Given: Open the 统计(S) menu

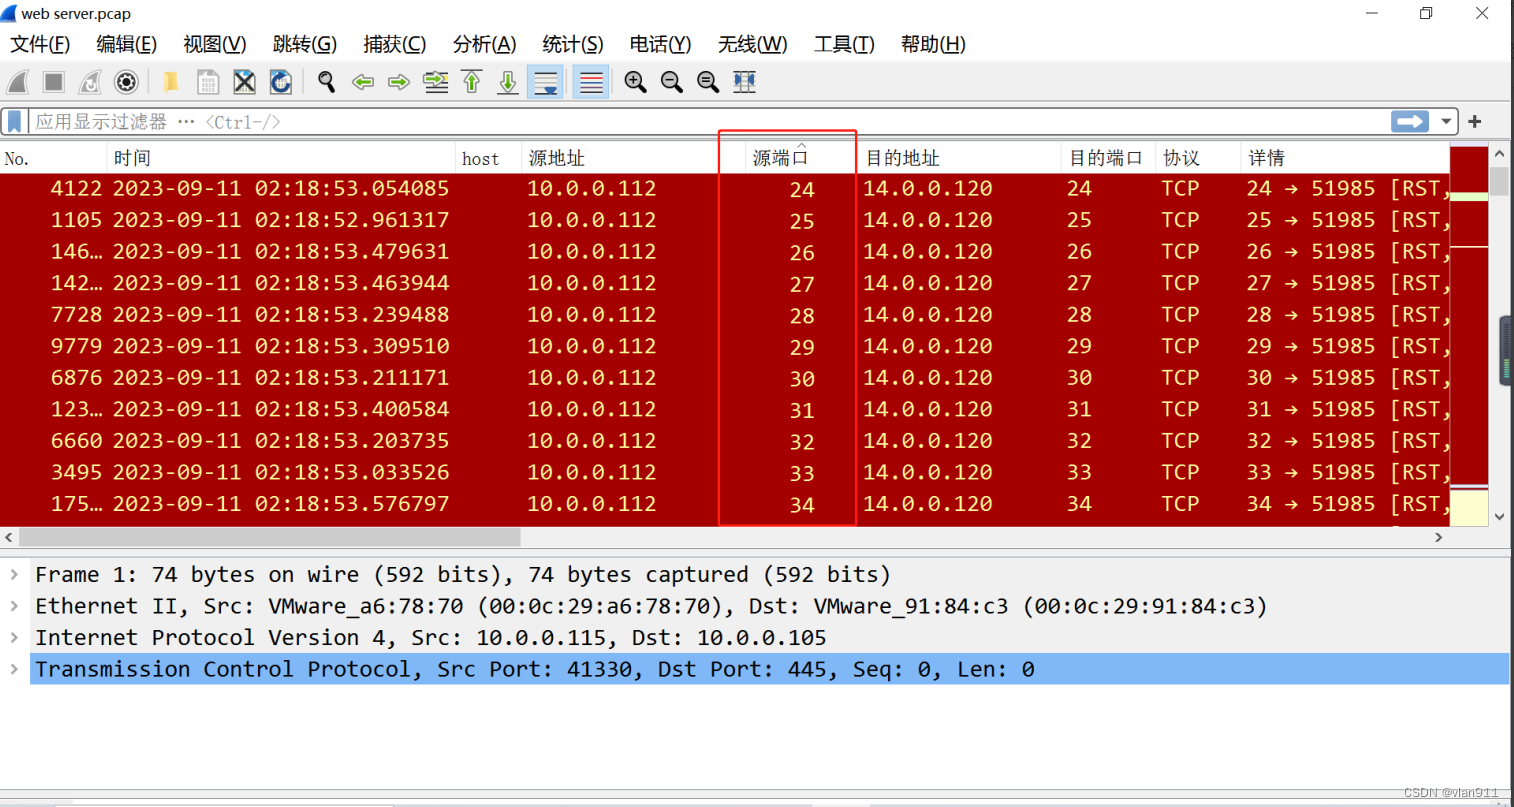Looking at the screenshot, I should coord(572,44).
